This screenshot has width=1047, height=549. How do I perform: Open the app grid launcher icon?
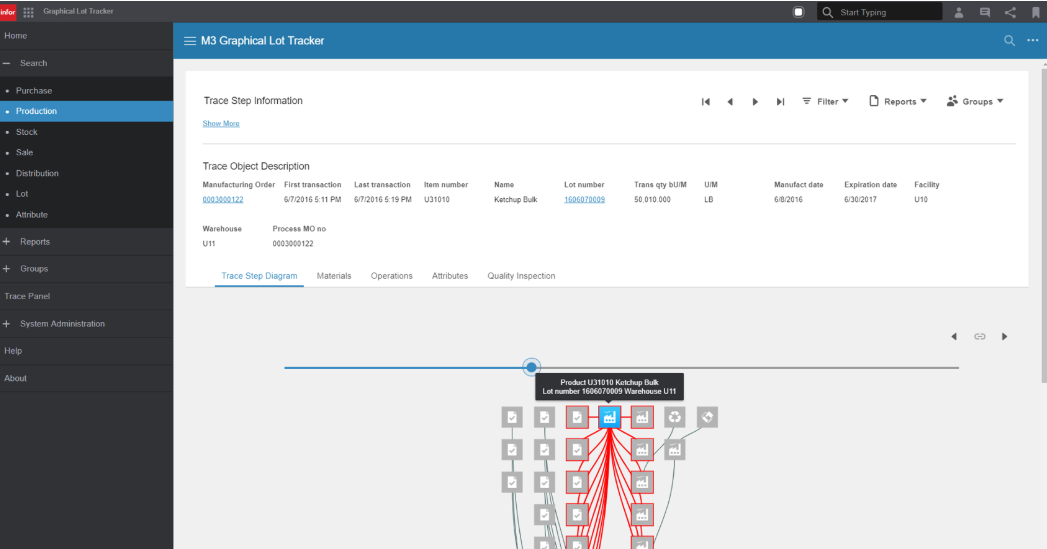[x=28, y=12]
